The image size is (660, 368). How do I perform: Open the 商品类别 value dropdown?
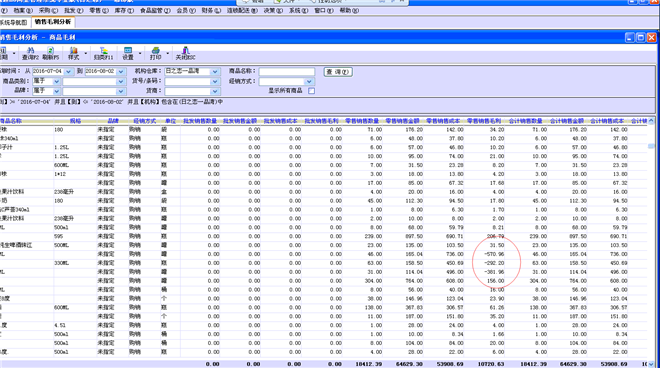point(121,81)
